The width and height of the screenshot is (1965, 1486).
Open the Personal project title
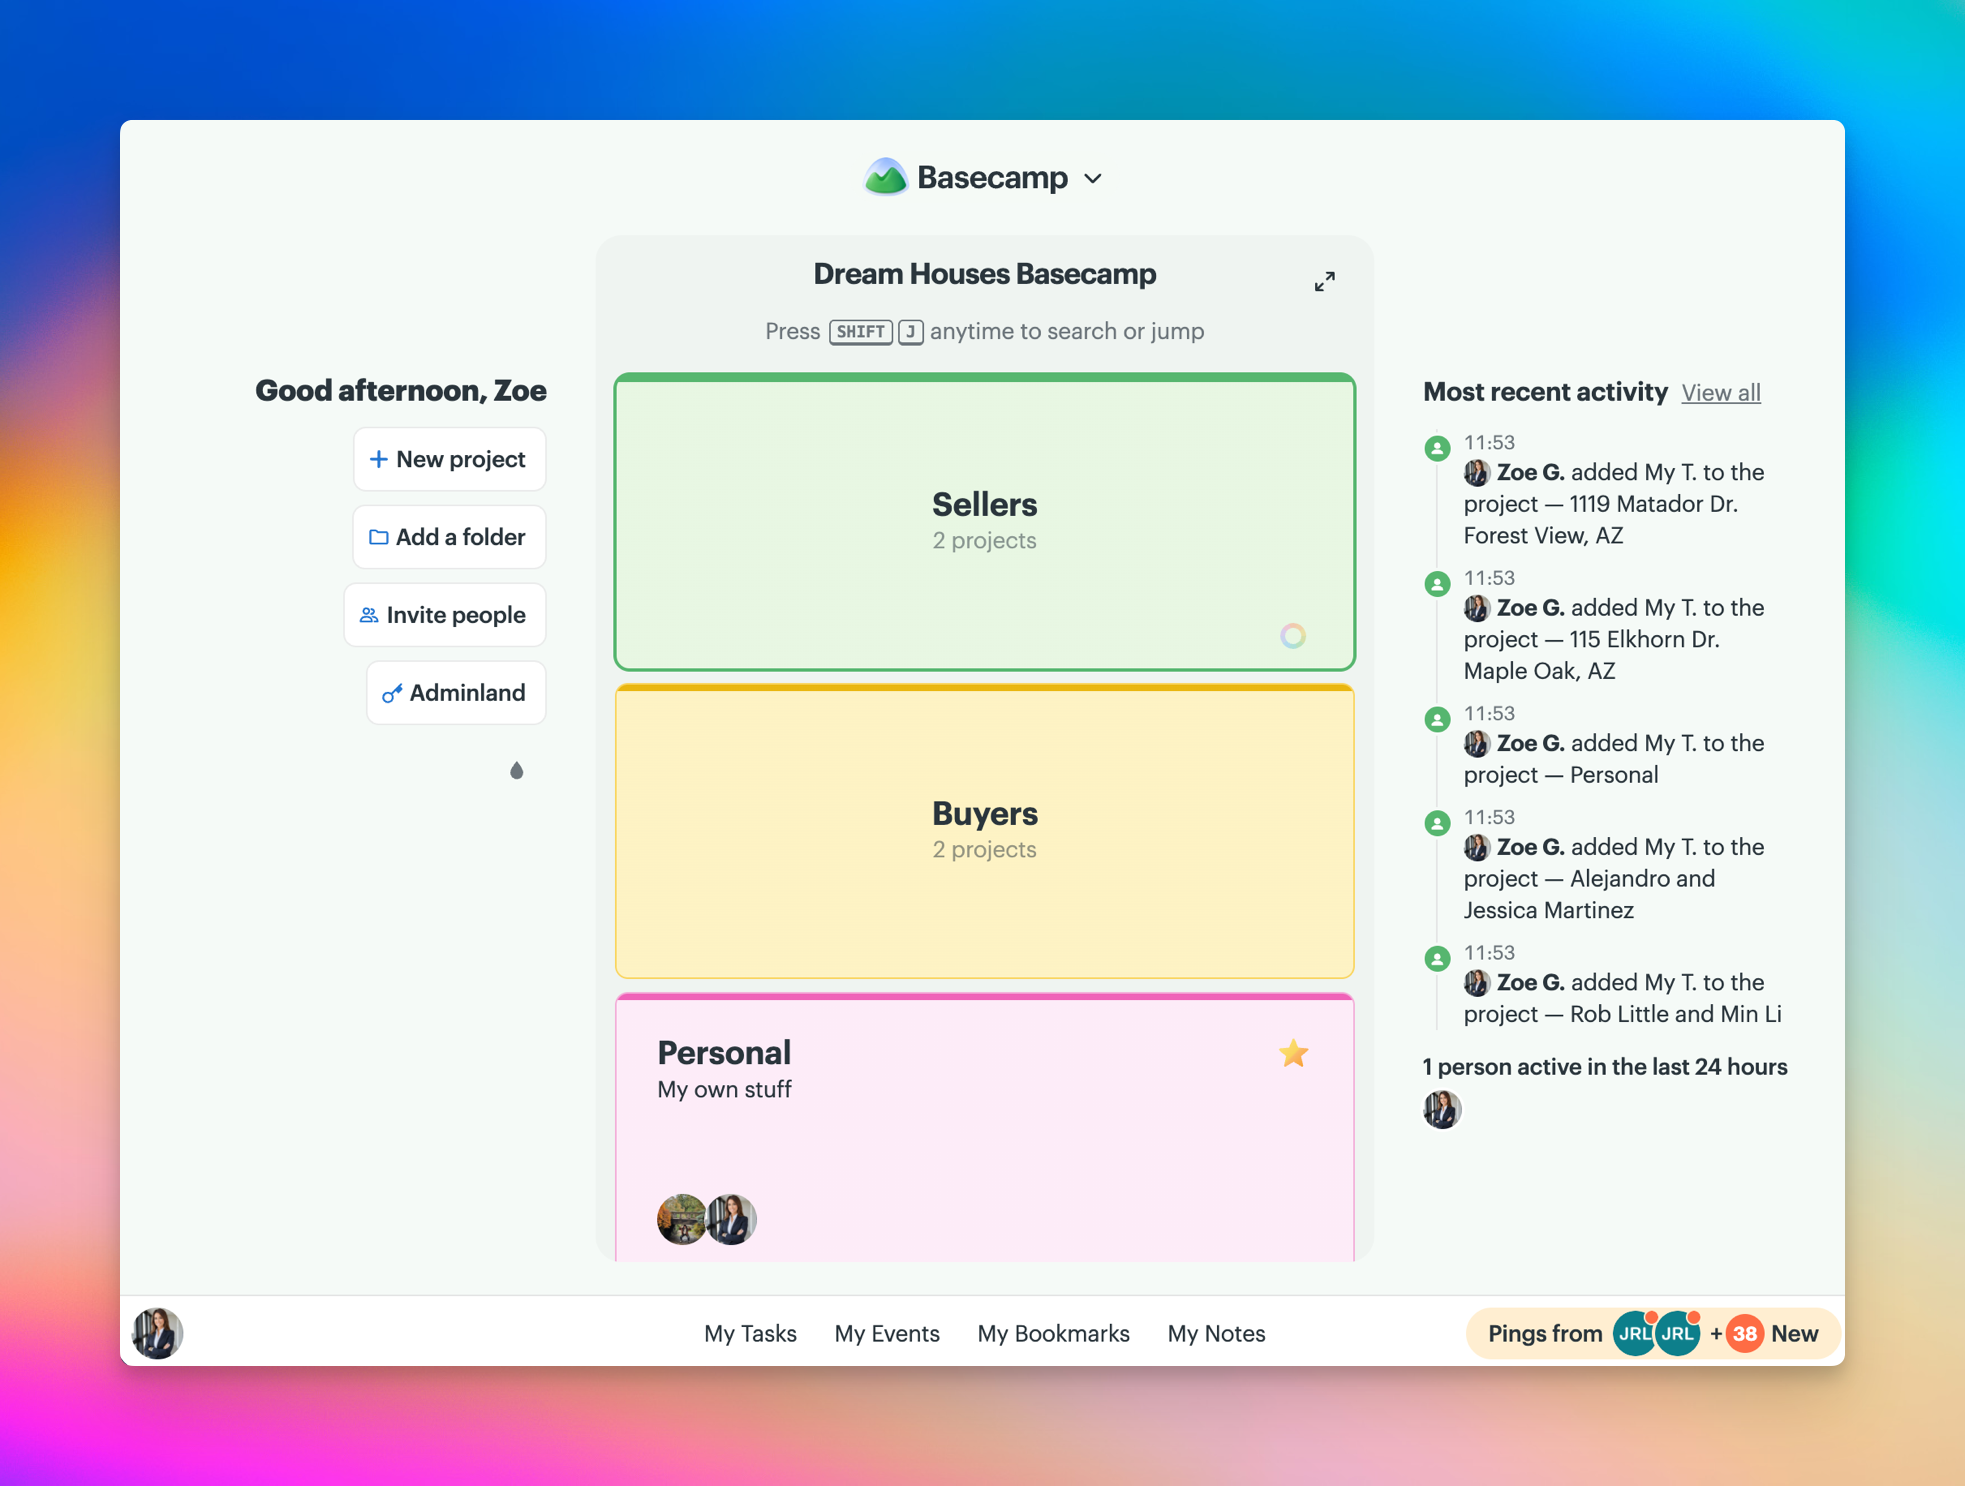[x=724, y=1053]
